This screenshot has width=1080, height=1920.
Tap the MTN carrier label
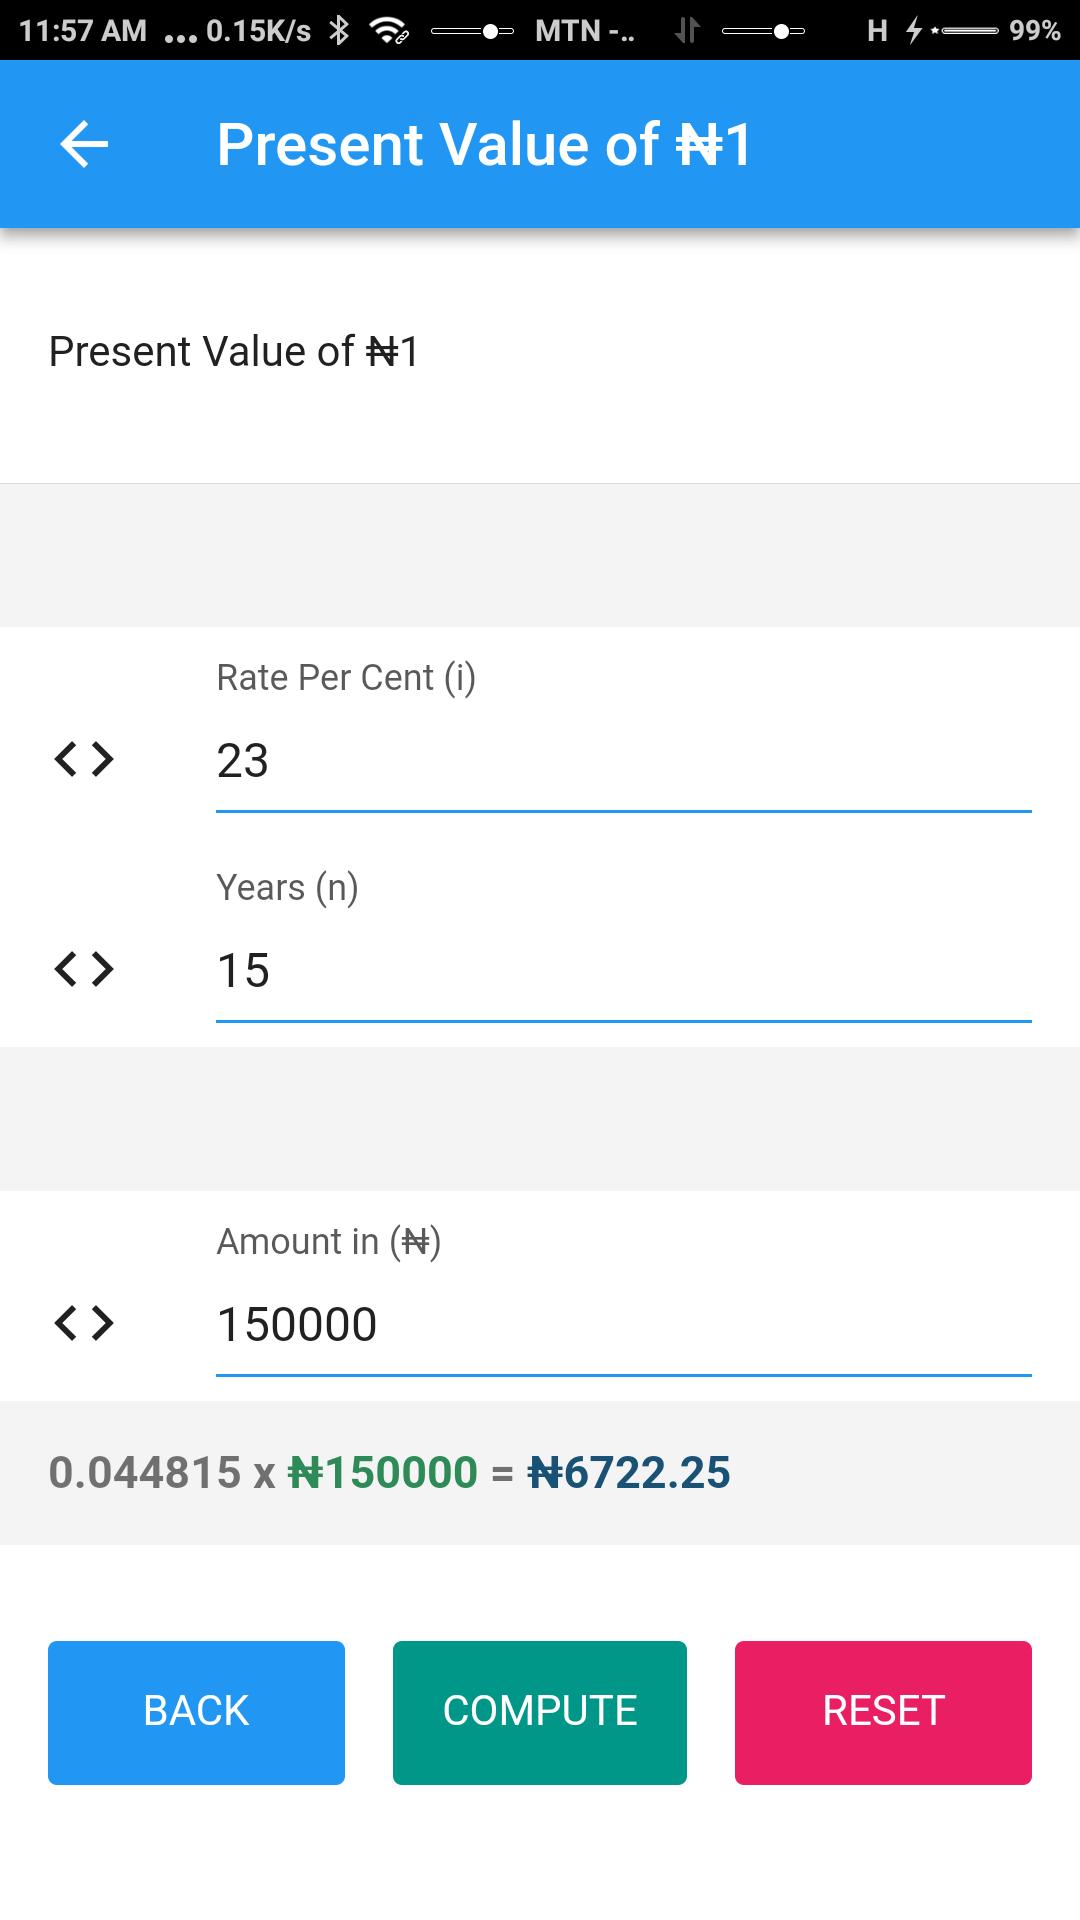tap(585, 31)
